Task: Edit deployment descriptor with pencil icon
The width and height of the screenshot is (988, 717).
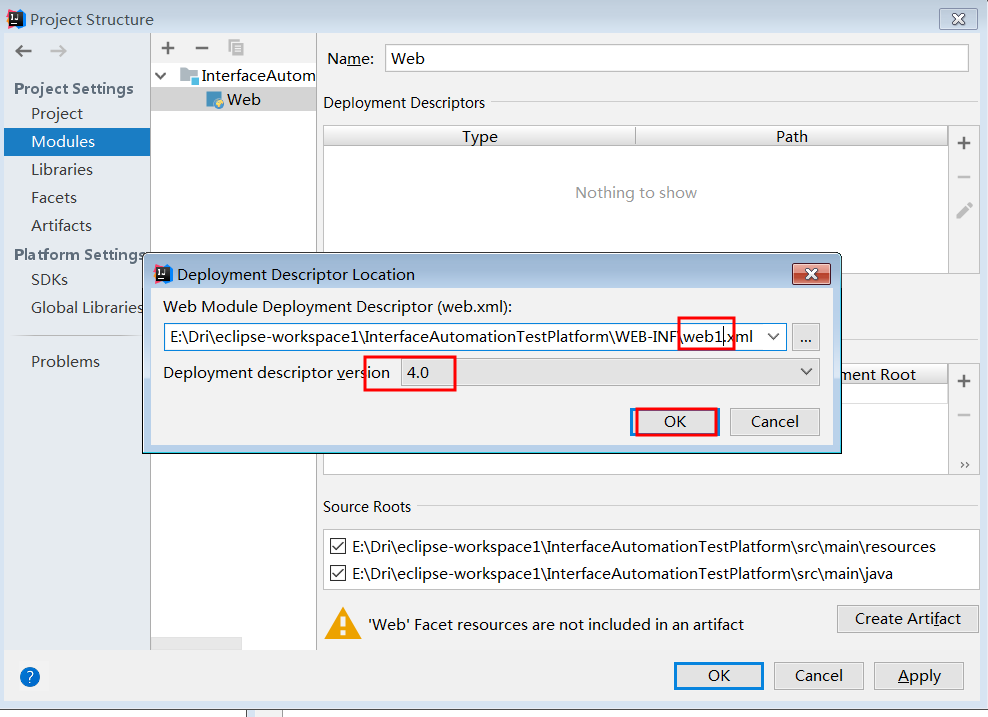Action: (963, 210)
